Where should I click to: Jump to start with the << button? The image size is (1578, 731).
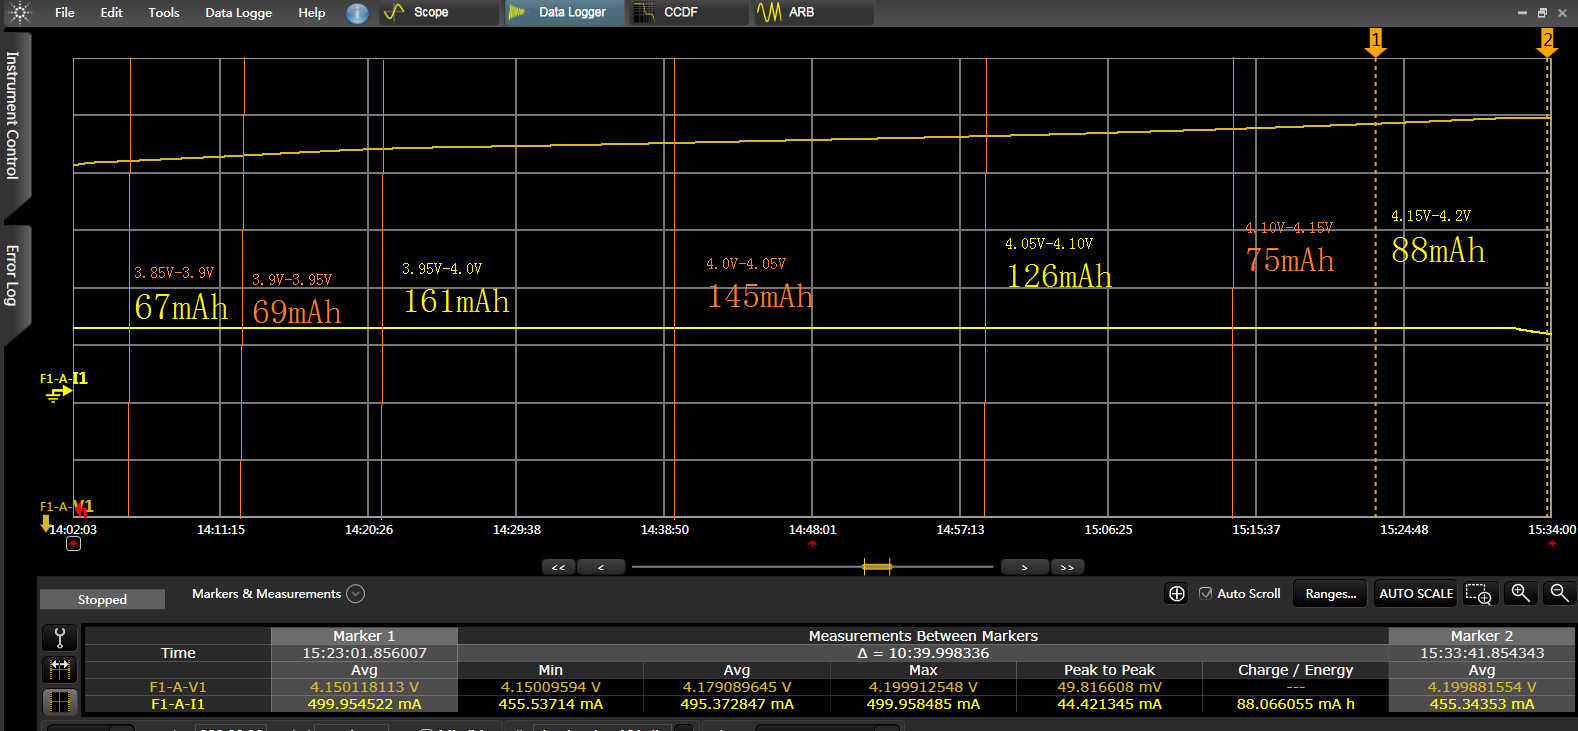(558, 567)
